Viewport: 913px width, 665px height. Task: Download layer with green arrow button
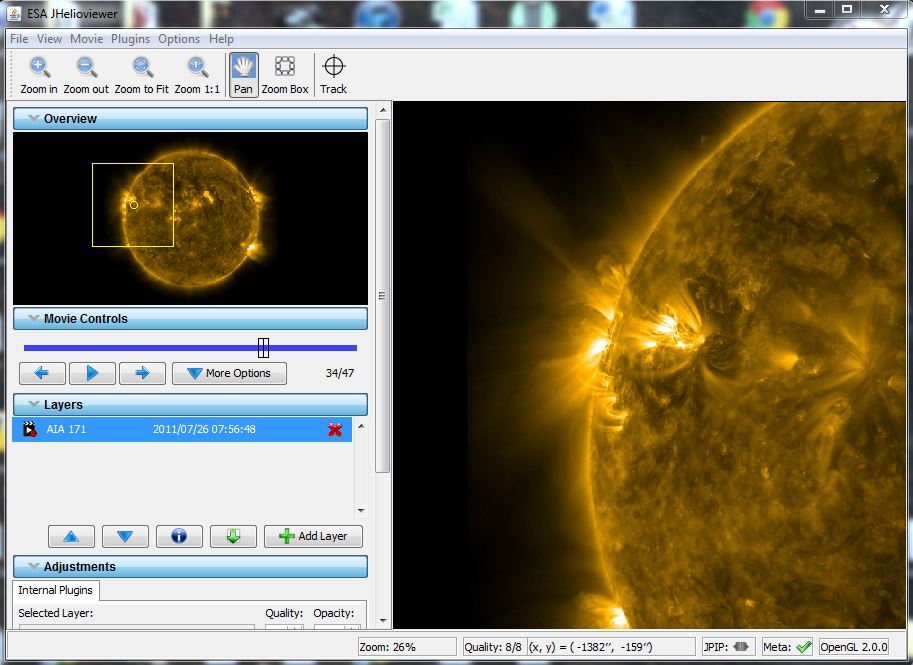pos(233,536)
